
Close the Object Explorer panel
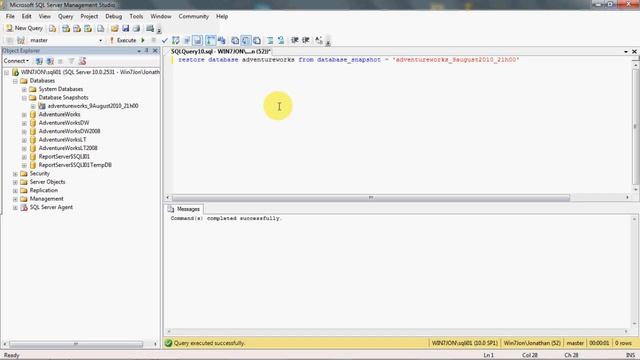[x=155, y=51]
